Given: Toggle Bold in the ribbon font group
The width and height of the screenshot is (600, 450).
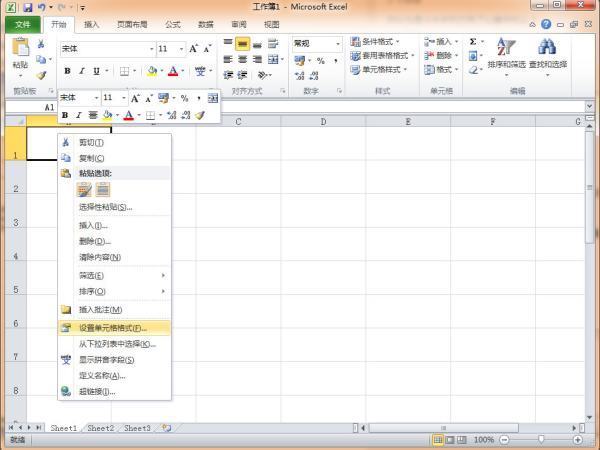Looking at the screenshot, I should point(68,71).
